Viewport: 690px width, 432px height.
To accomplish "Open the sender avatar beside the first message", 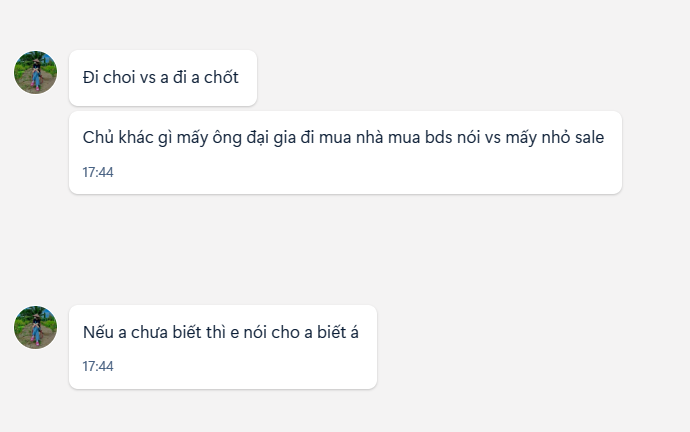I will [36, 72].
